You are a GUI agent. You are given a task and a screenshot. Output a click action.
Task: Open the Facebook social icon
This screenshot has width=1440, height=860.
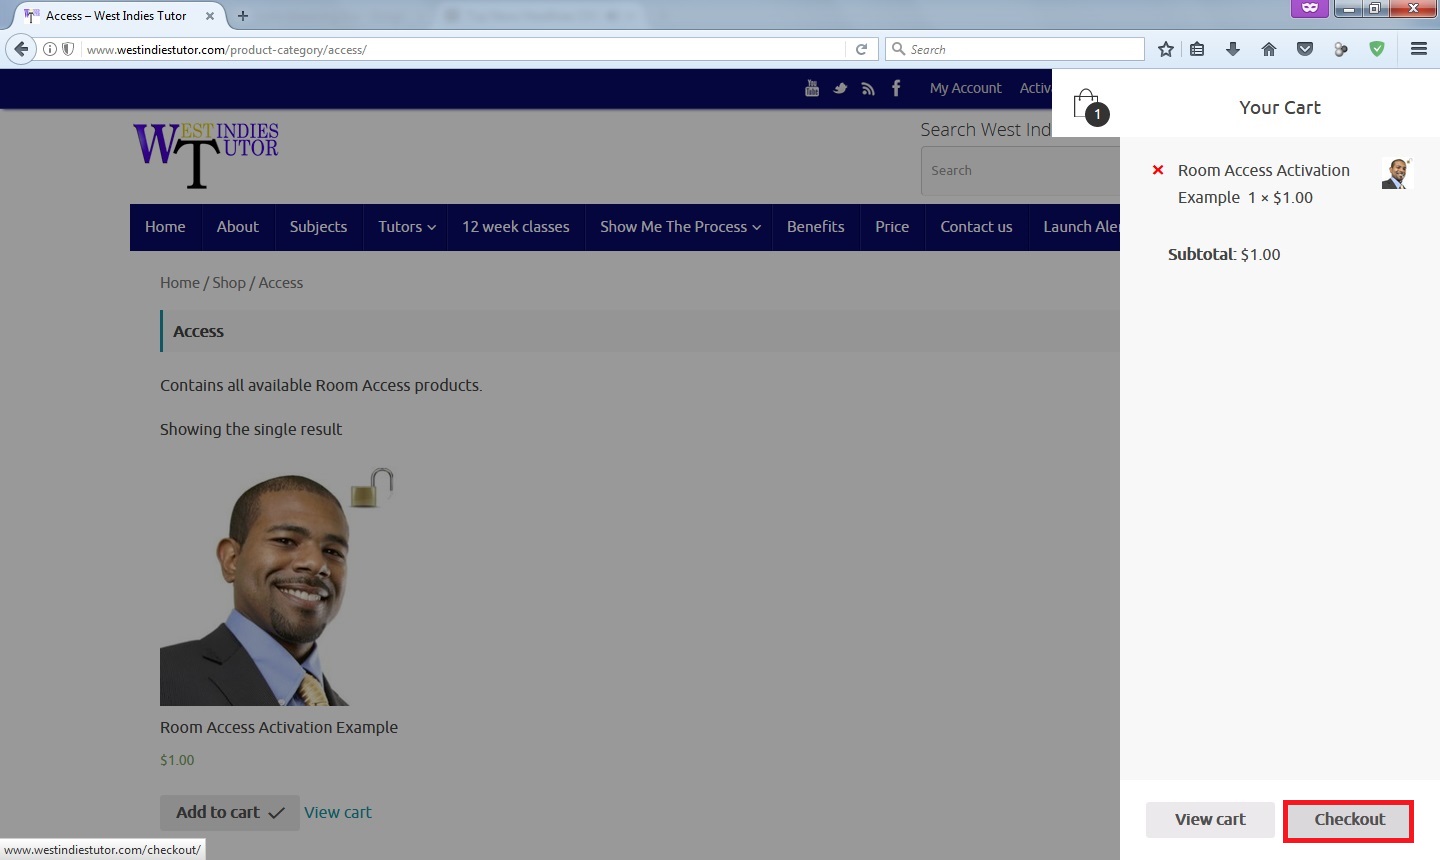point(896,88)
